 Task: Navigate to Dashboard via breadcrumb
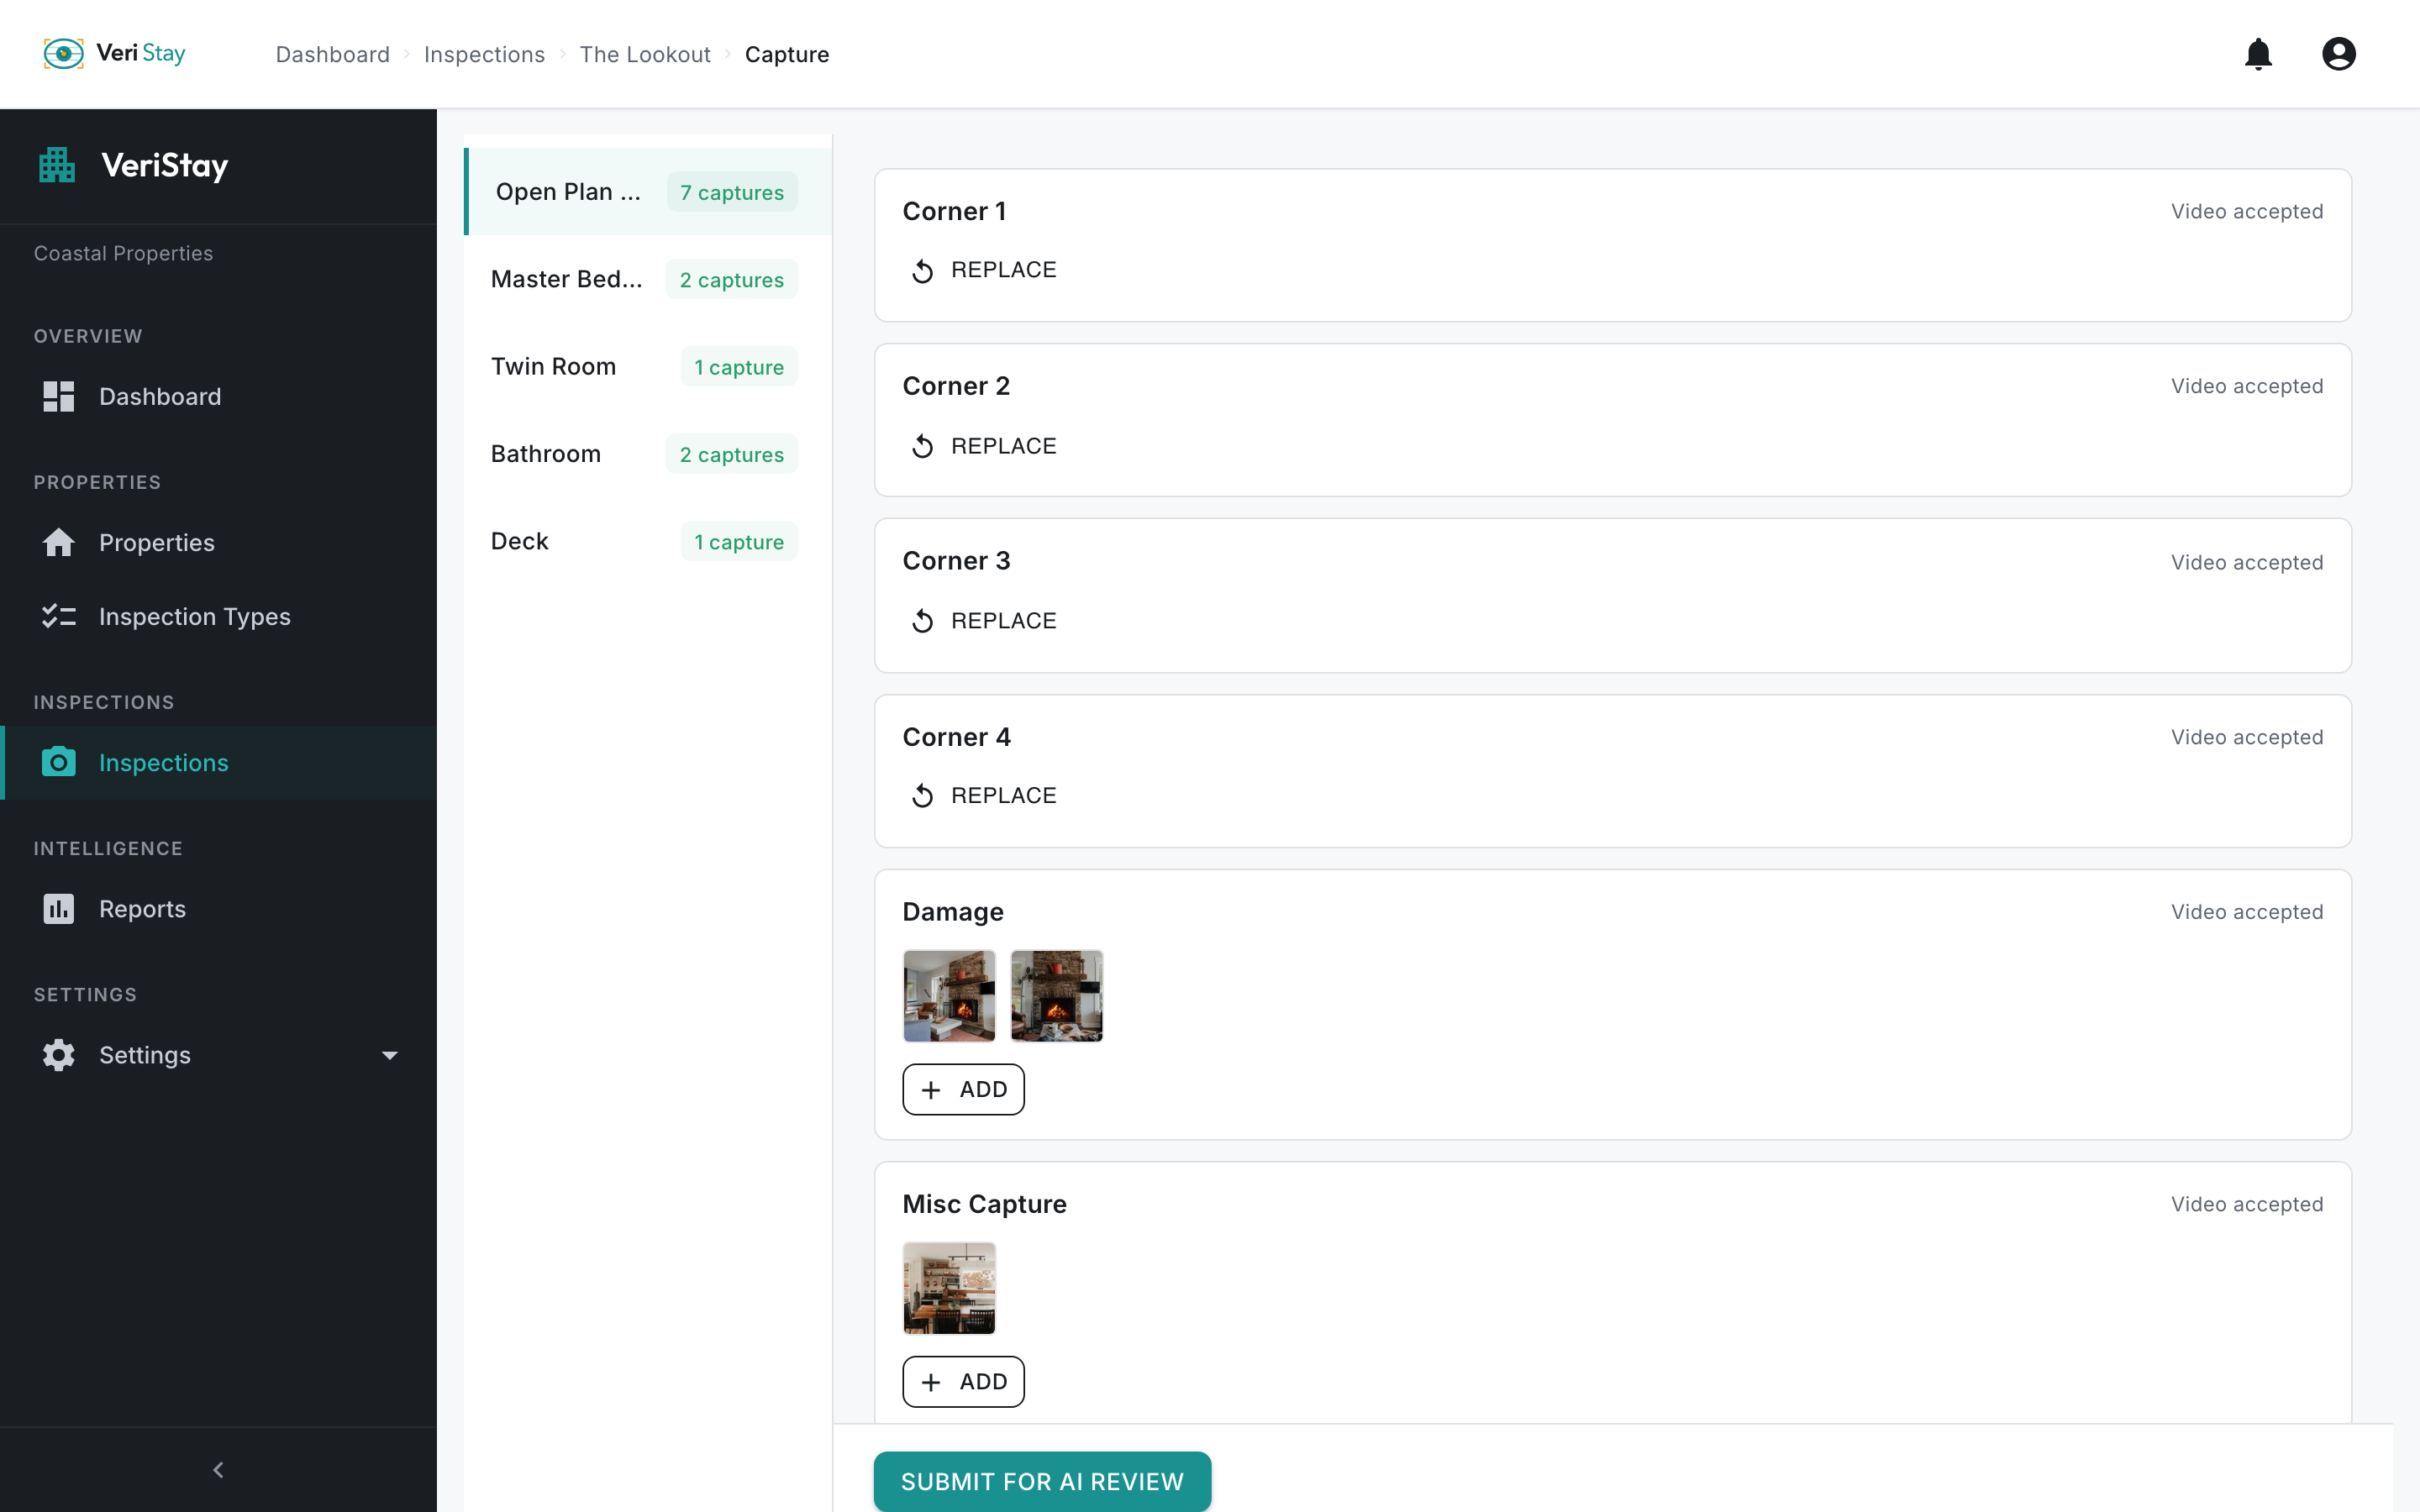click(332, 54)
